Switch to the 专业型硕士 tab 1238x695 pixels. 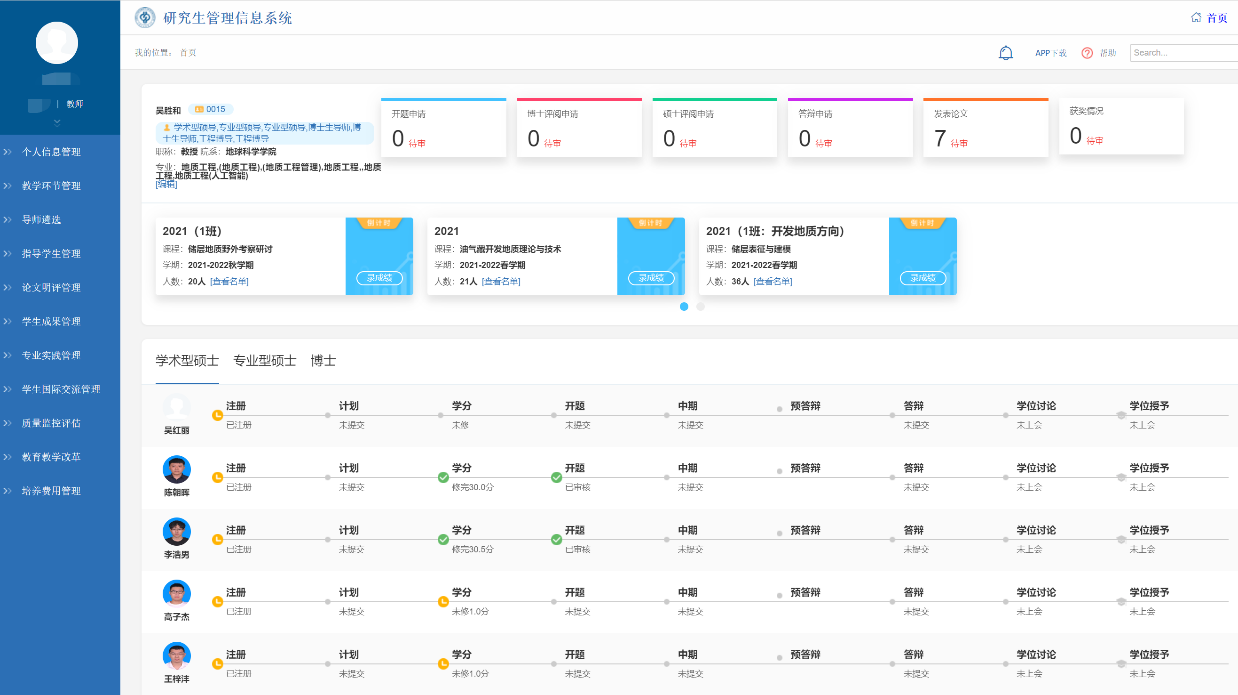264,361
